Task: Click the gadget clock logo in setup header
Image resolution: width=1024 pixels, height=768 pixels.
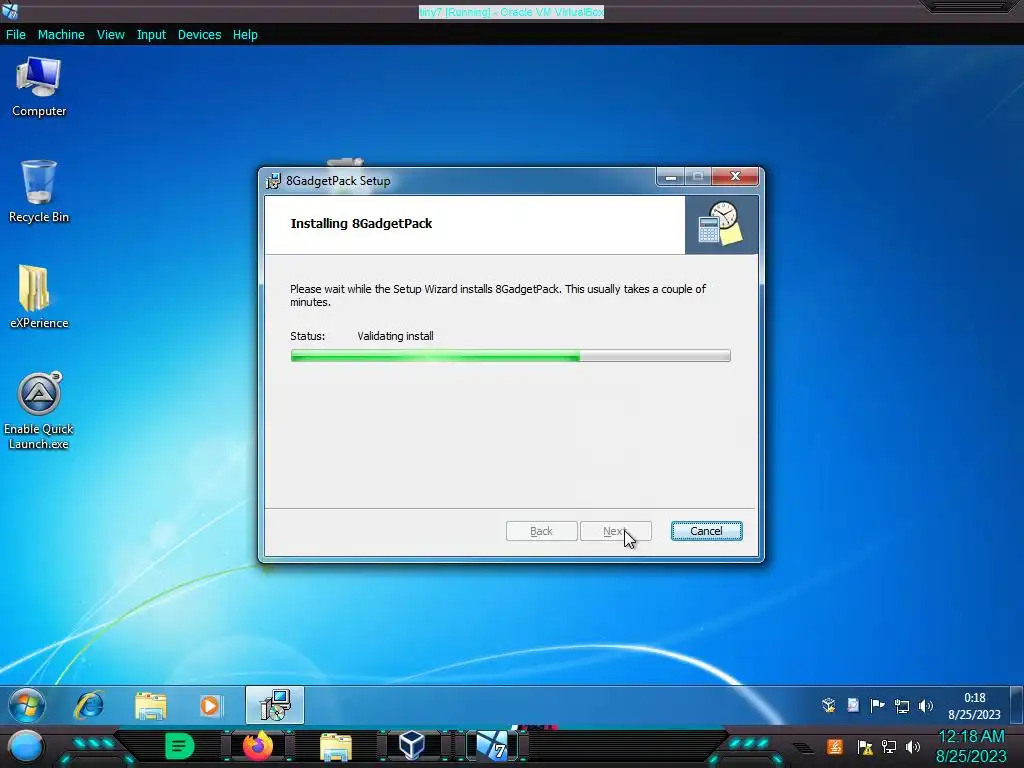Action: [x=721, y=224]
